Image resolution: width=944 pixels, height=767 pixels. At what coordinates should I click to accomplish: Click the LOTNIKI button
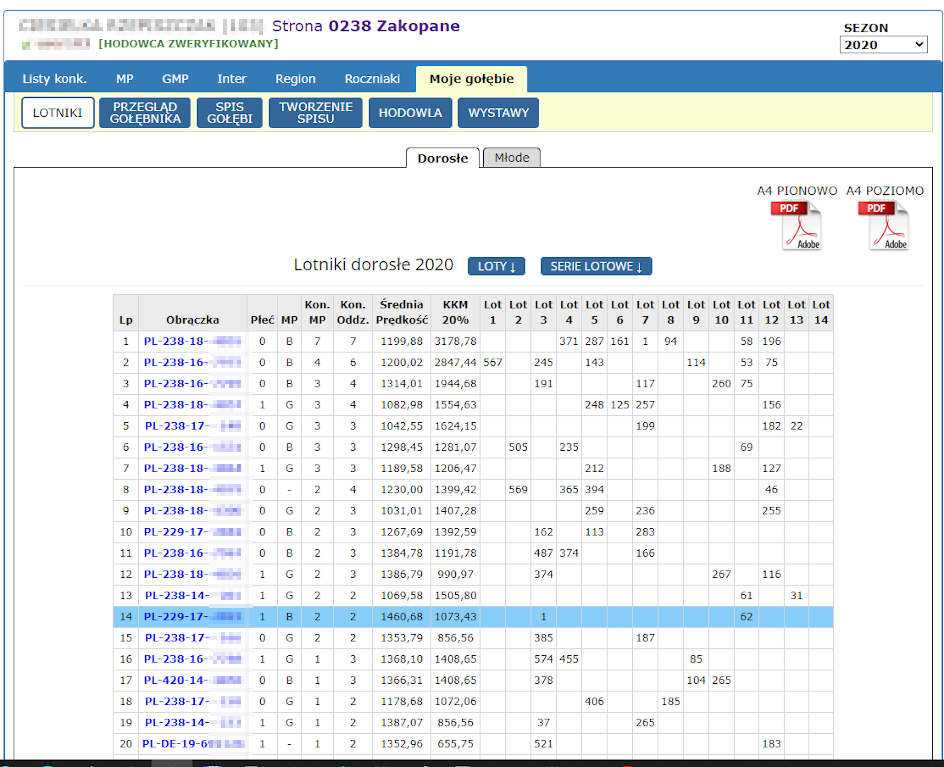pyautogui.click(x=58, y=113)
